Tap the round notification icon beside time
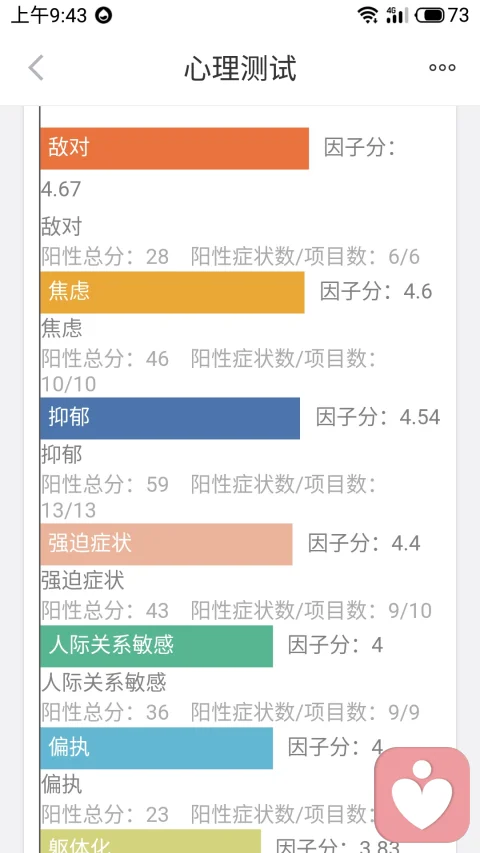480x853 pixels. (103, 15)
